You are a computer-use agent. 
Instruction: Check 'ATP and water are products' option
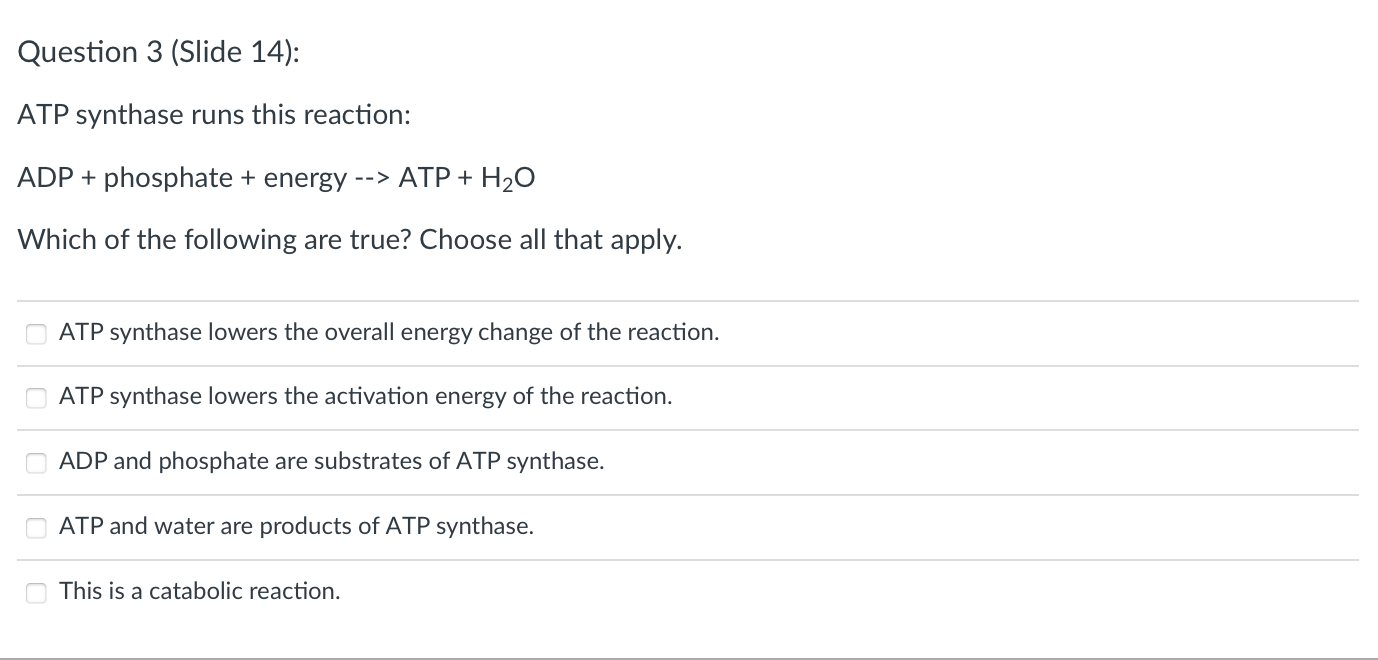pos(36,527)
